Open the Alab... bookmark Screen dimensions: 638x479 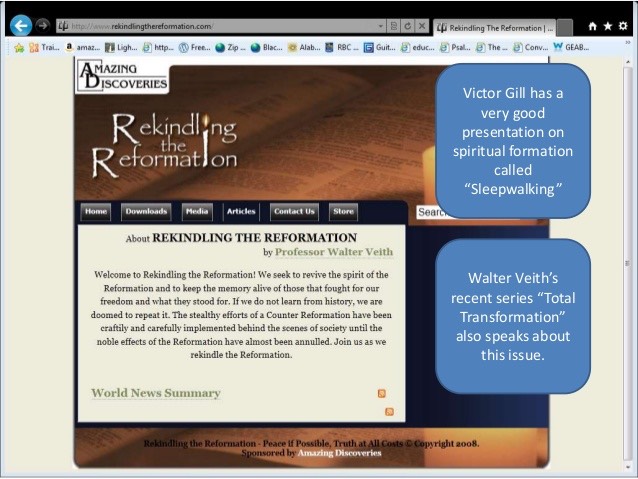304,48
